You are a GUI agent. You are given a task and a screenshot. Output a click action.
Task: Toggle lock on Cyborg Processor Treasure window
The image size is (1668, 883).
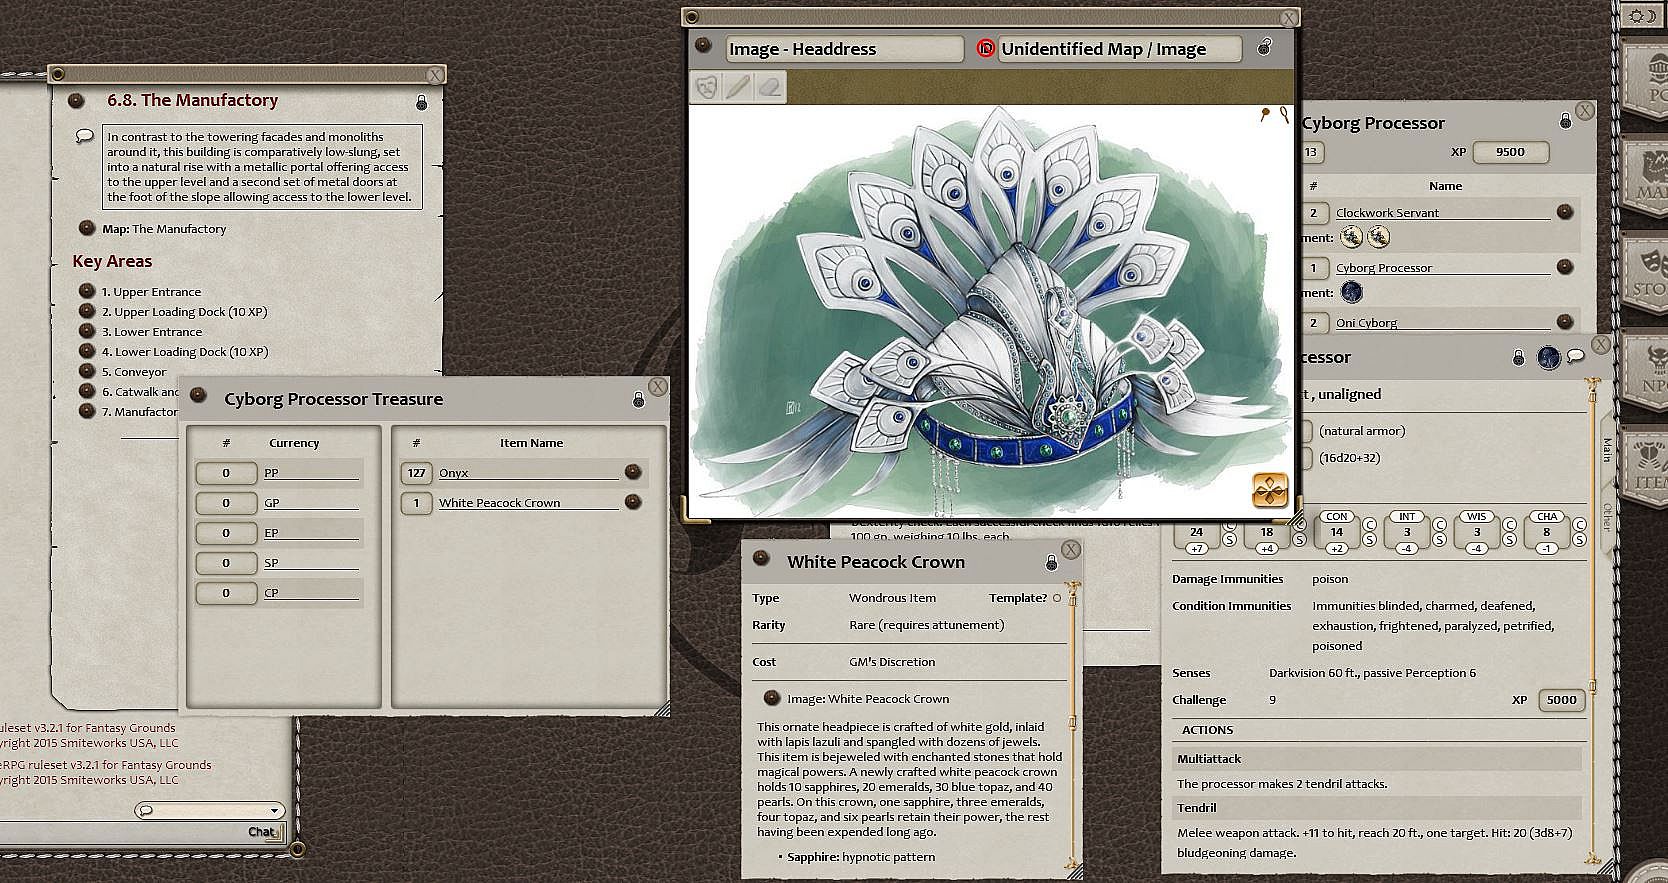tap(639, 399)
